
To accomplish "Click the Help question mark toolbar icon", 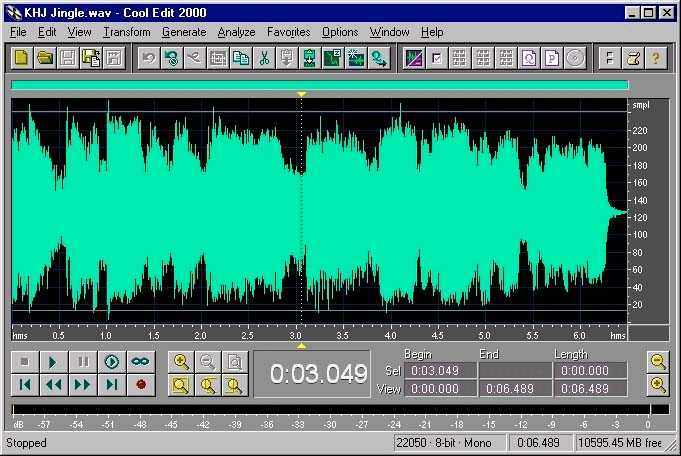I will pos(656,58).
